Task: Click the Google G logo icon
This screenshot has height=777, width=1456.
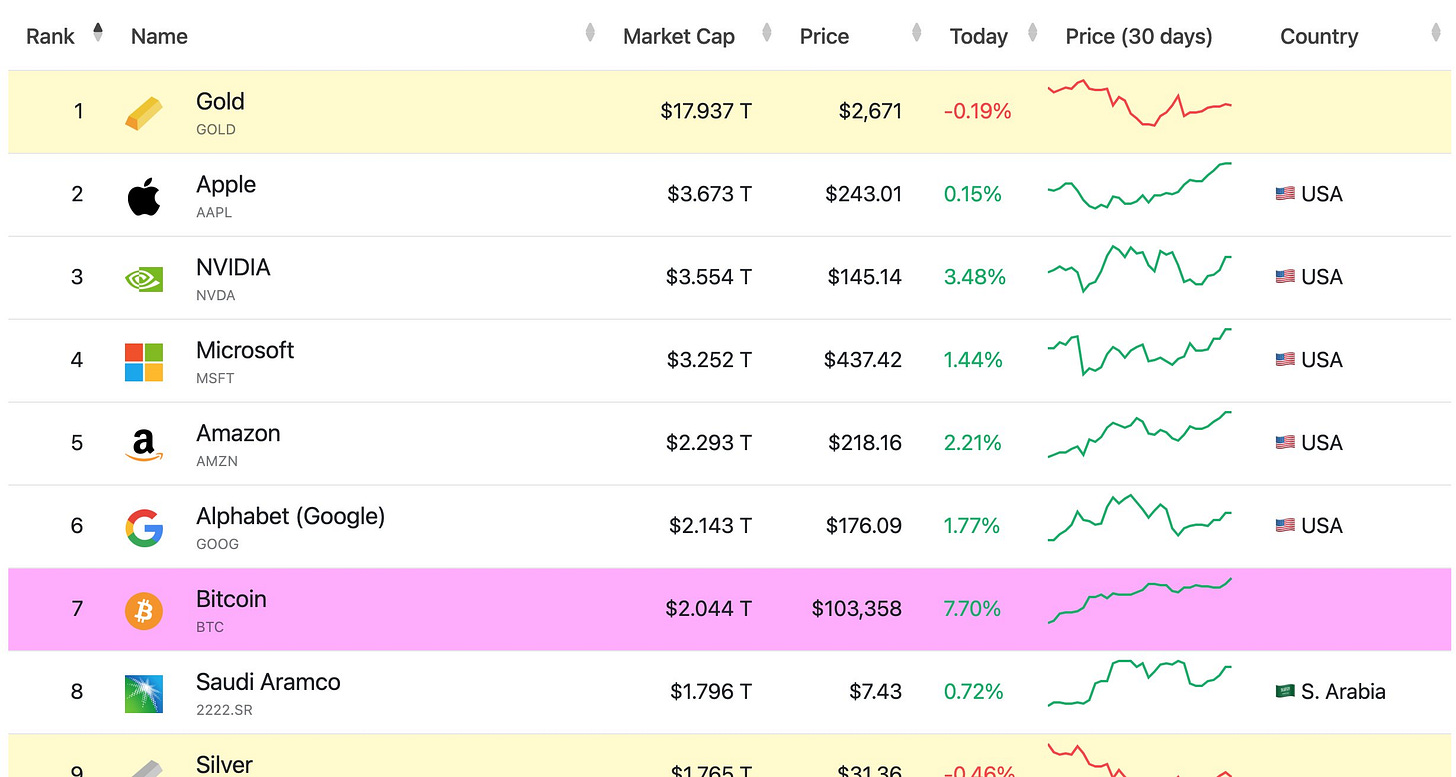Action: (x=144, y=528)
